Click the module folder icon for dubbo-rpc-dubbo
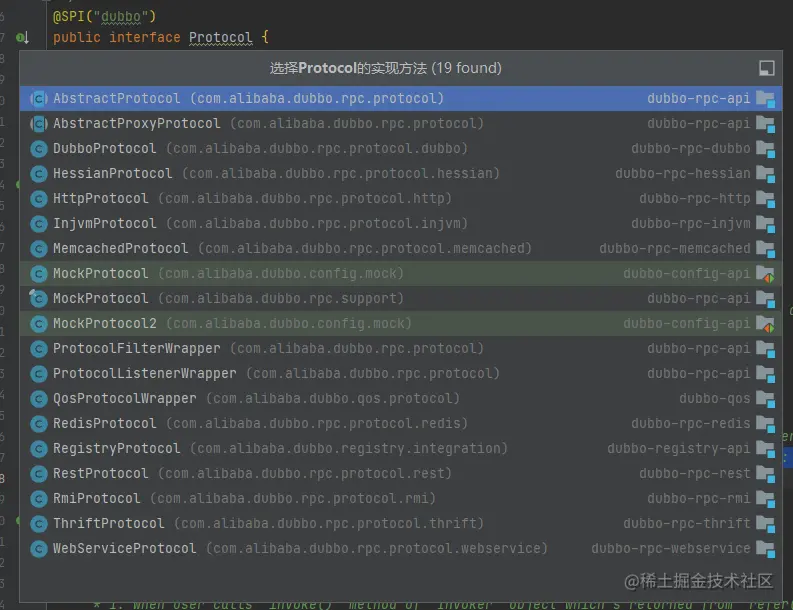 [x=766, y=149]
